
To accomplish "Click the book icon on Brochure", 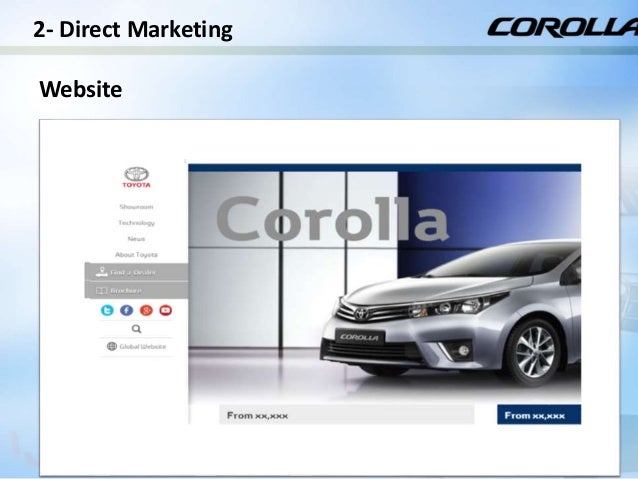I will pos(101,291).
